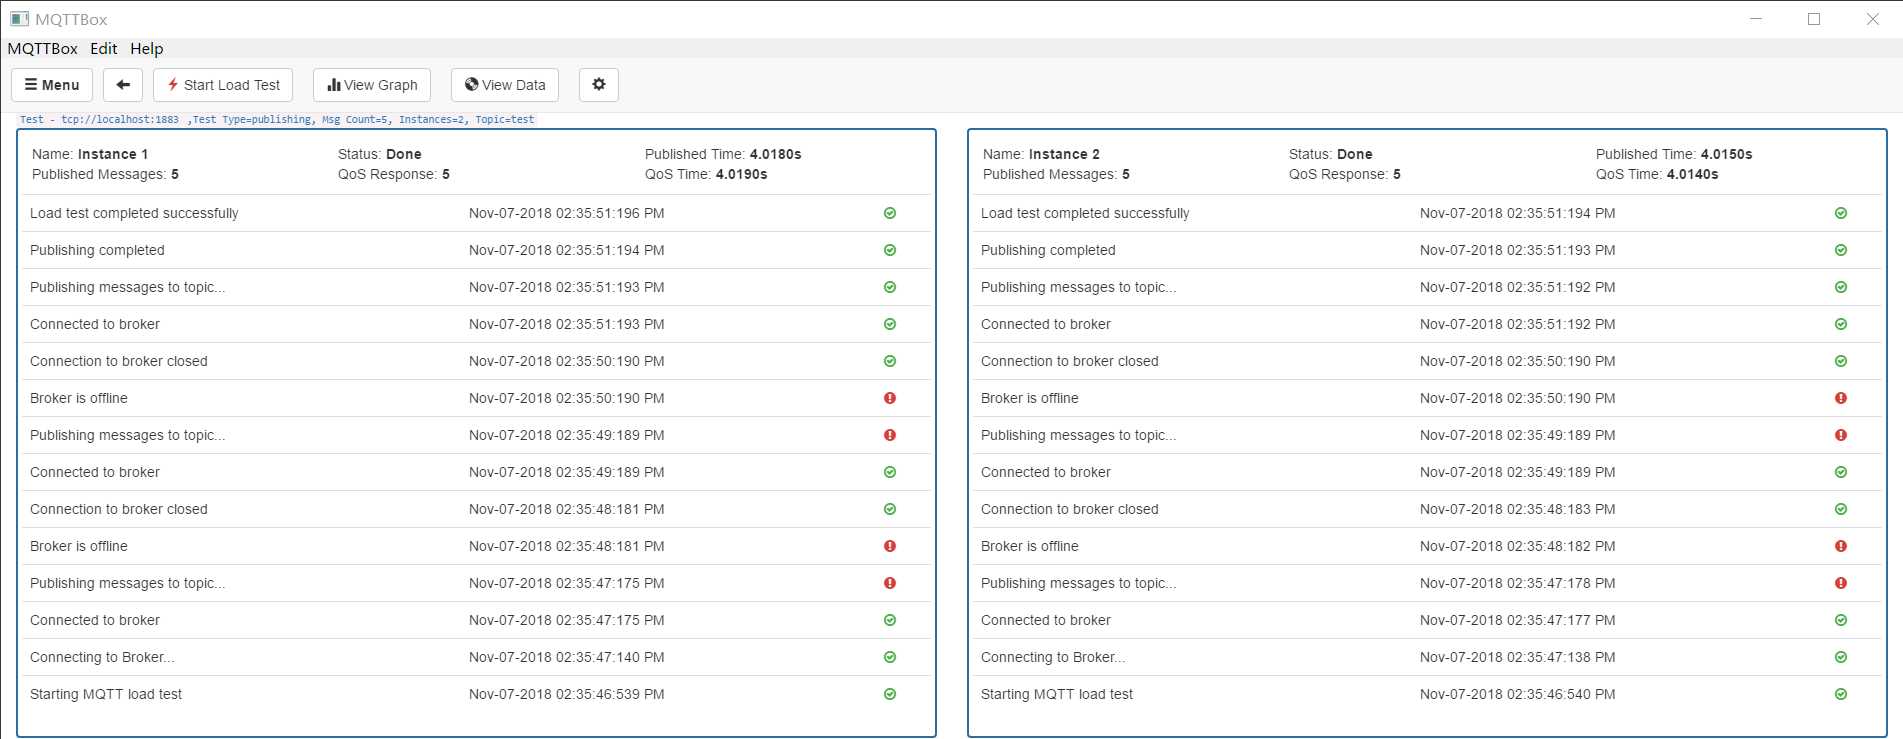This screenshot has height=739, width=1903.
Task: Click Instance 1 'Connecting to Broker...' success icon
Action: [890, 657]
